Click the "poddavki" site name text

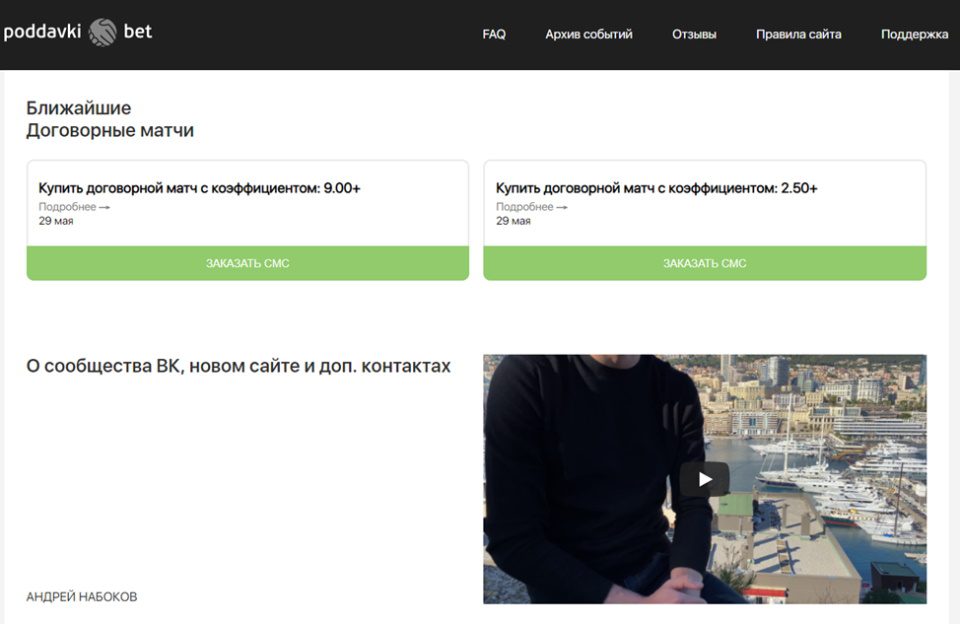42,32
